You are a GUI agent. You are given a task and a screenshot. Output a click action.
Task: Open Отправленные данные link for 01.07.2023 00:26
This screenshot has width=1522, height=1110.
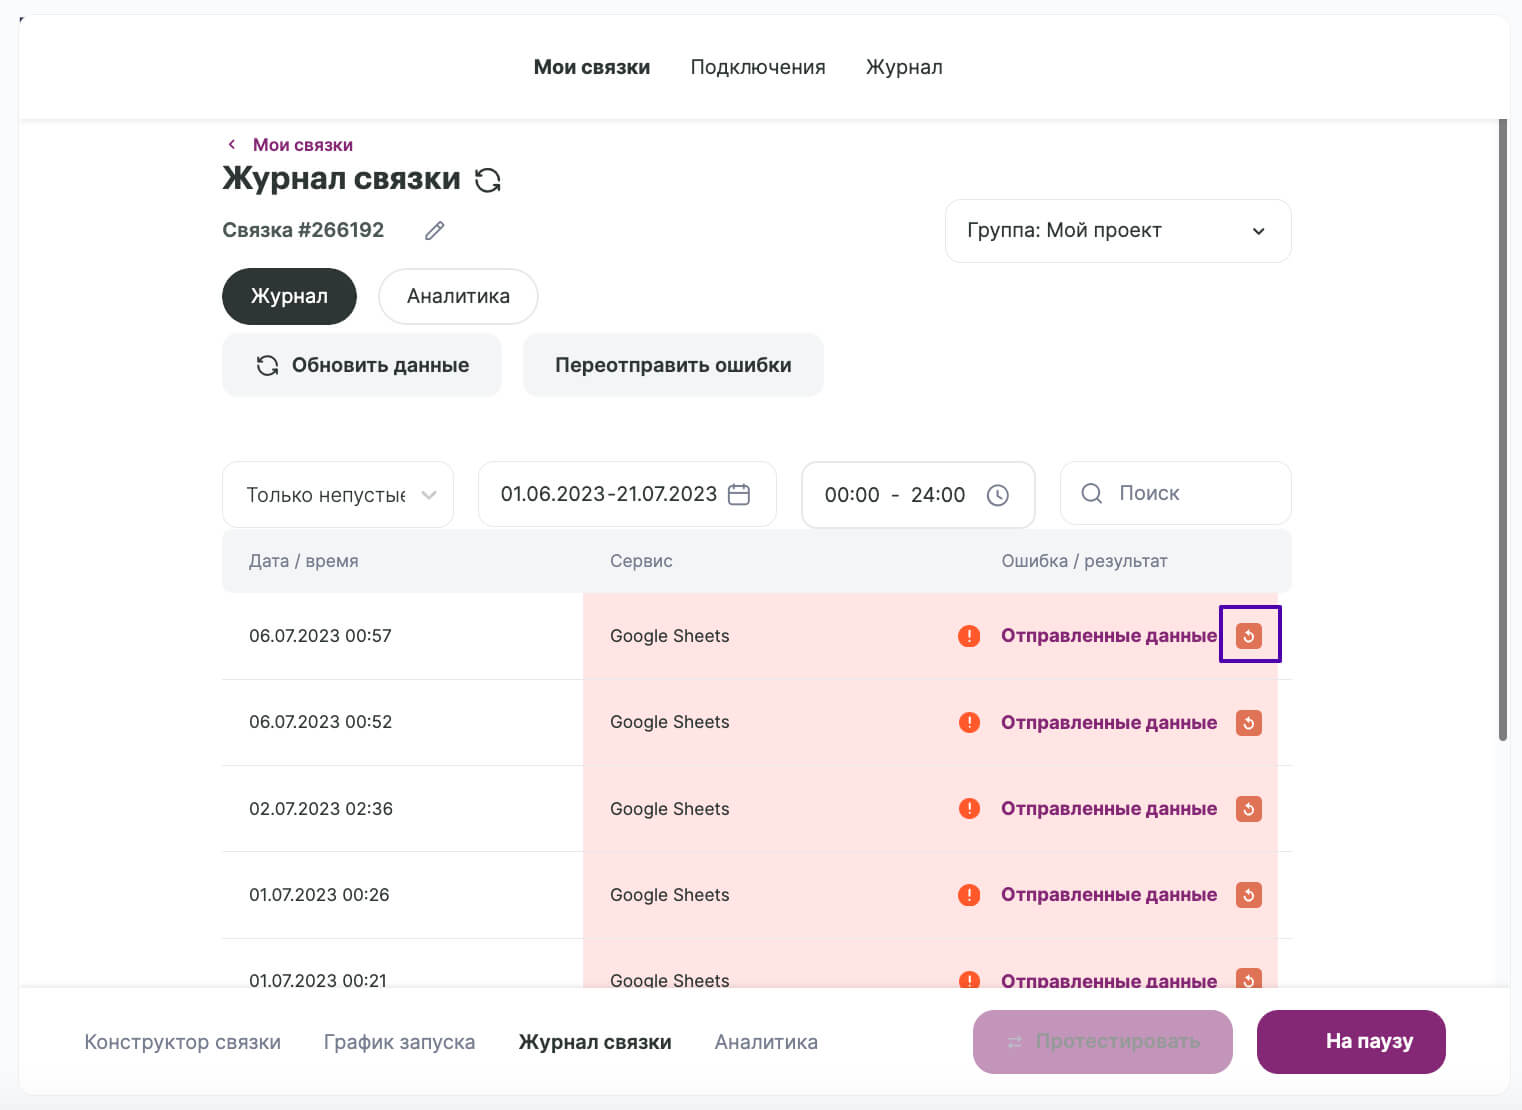pyautogui.click(x=1109, y=894)
